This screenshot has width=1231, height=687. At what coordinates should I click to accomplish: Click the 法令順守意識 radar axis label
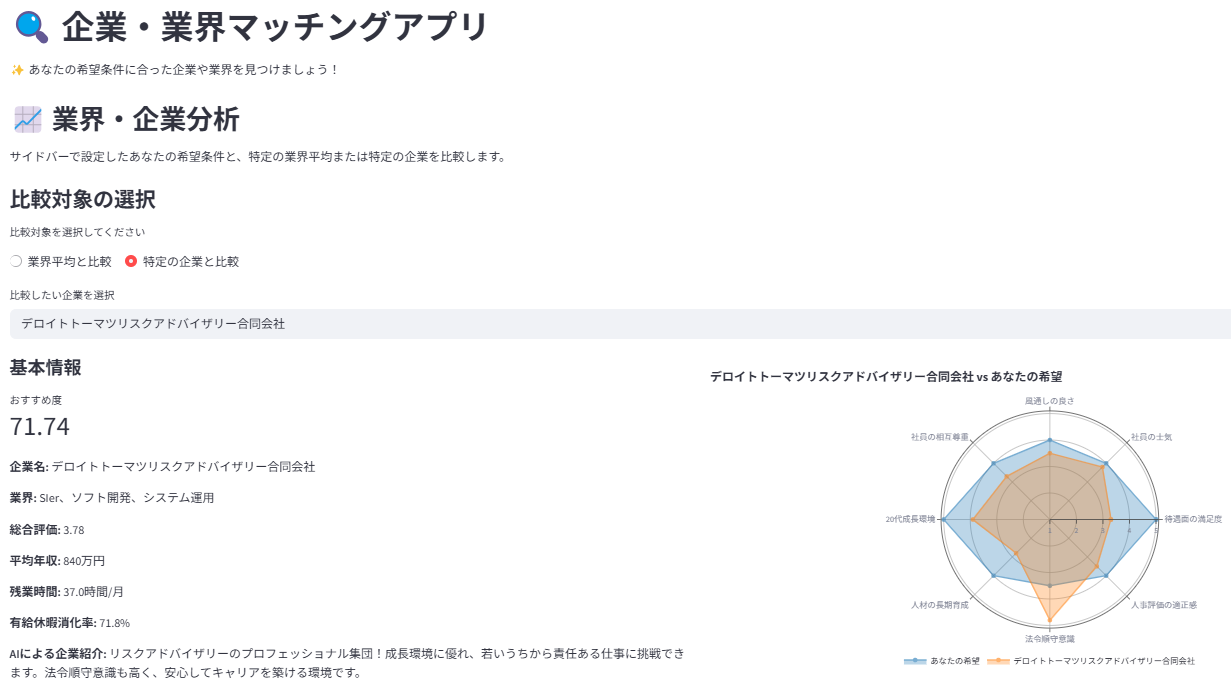(x=1050, y=638)
